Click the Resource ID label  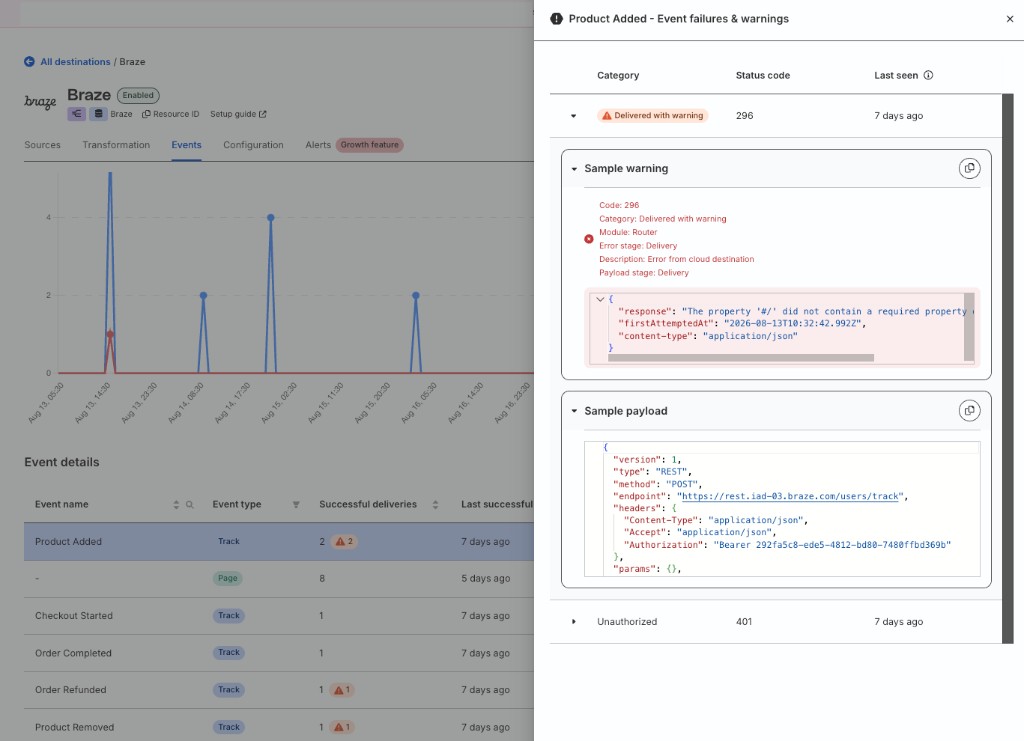[x=176, y=114]
